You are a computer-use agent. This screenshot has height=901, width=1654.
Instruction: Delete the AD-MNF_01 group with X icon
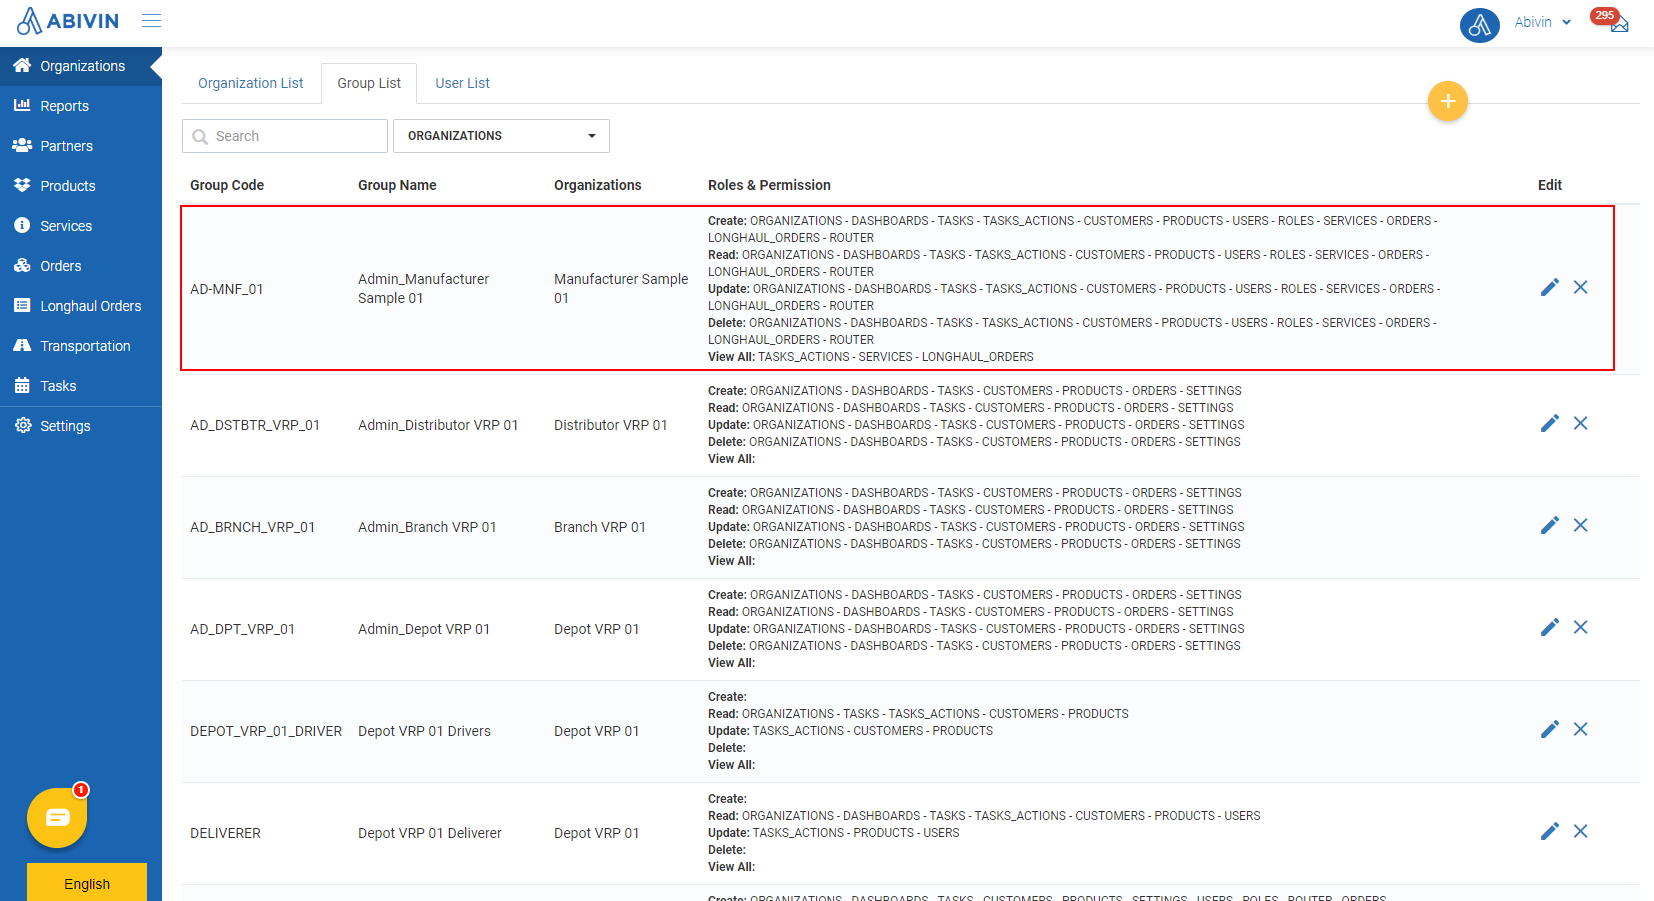pos(1580,288)
